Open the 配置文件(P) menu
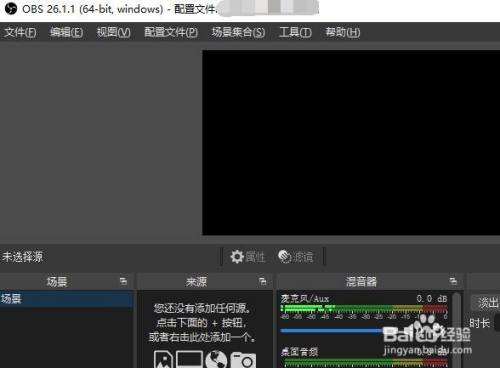Viewport: 500px width, 368px height. (x=171, y=32)
